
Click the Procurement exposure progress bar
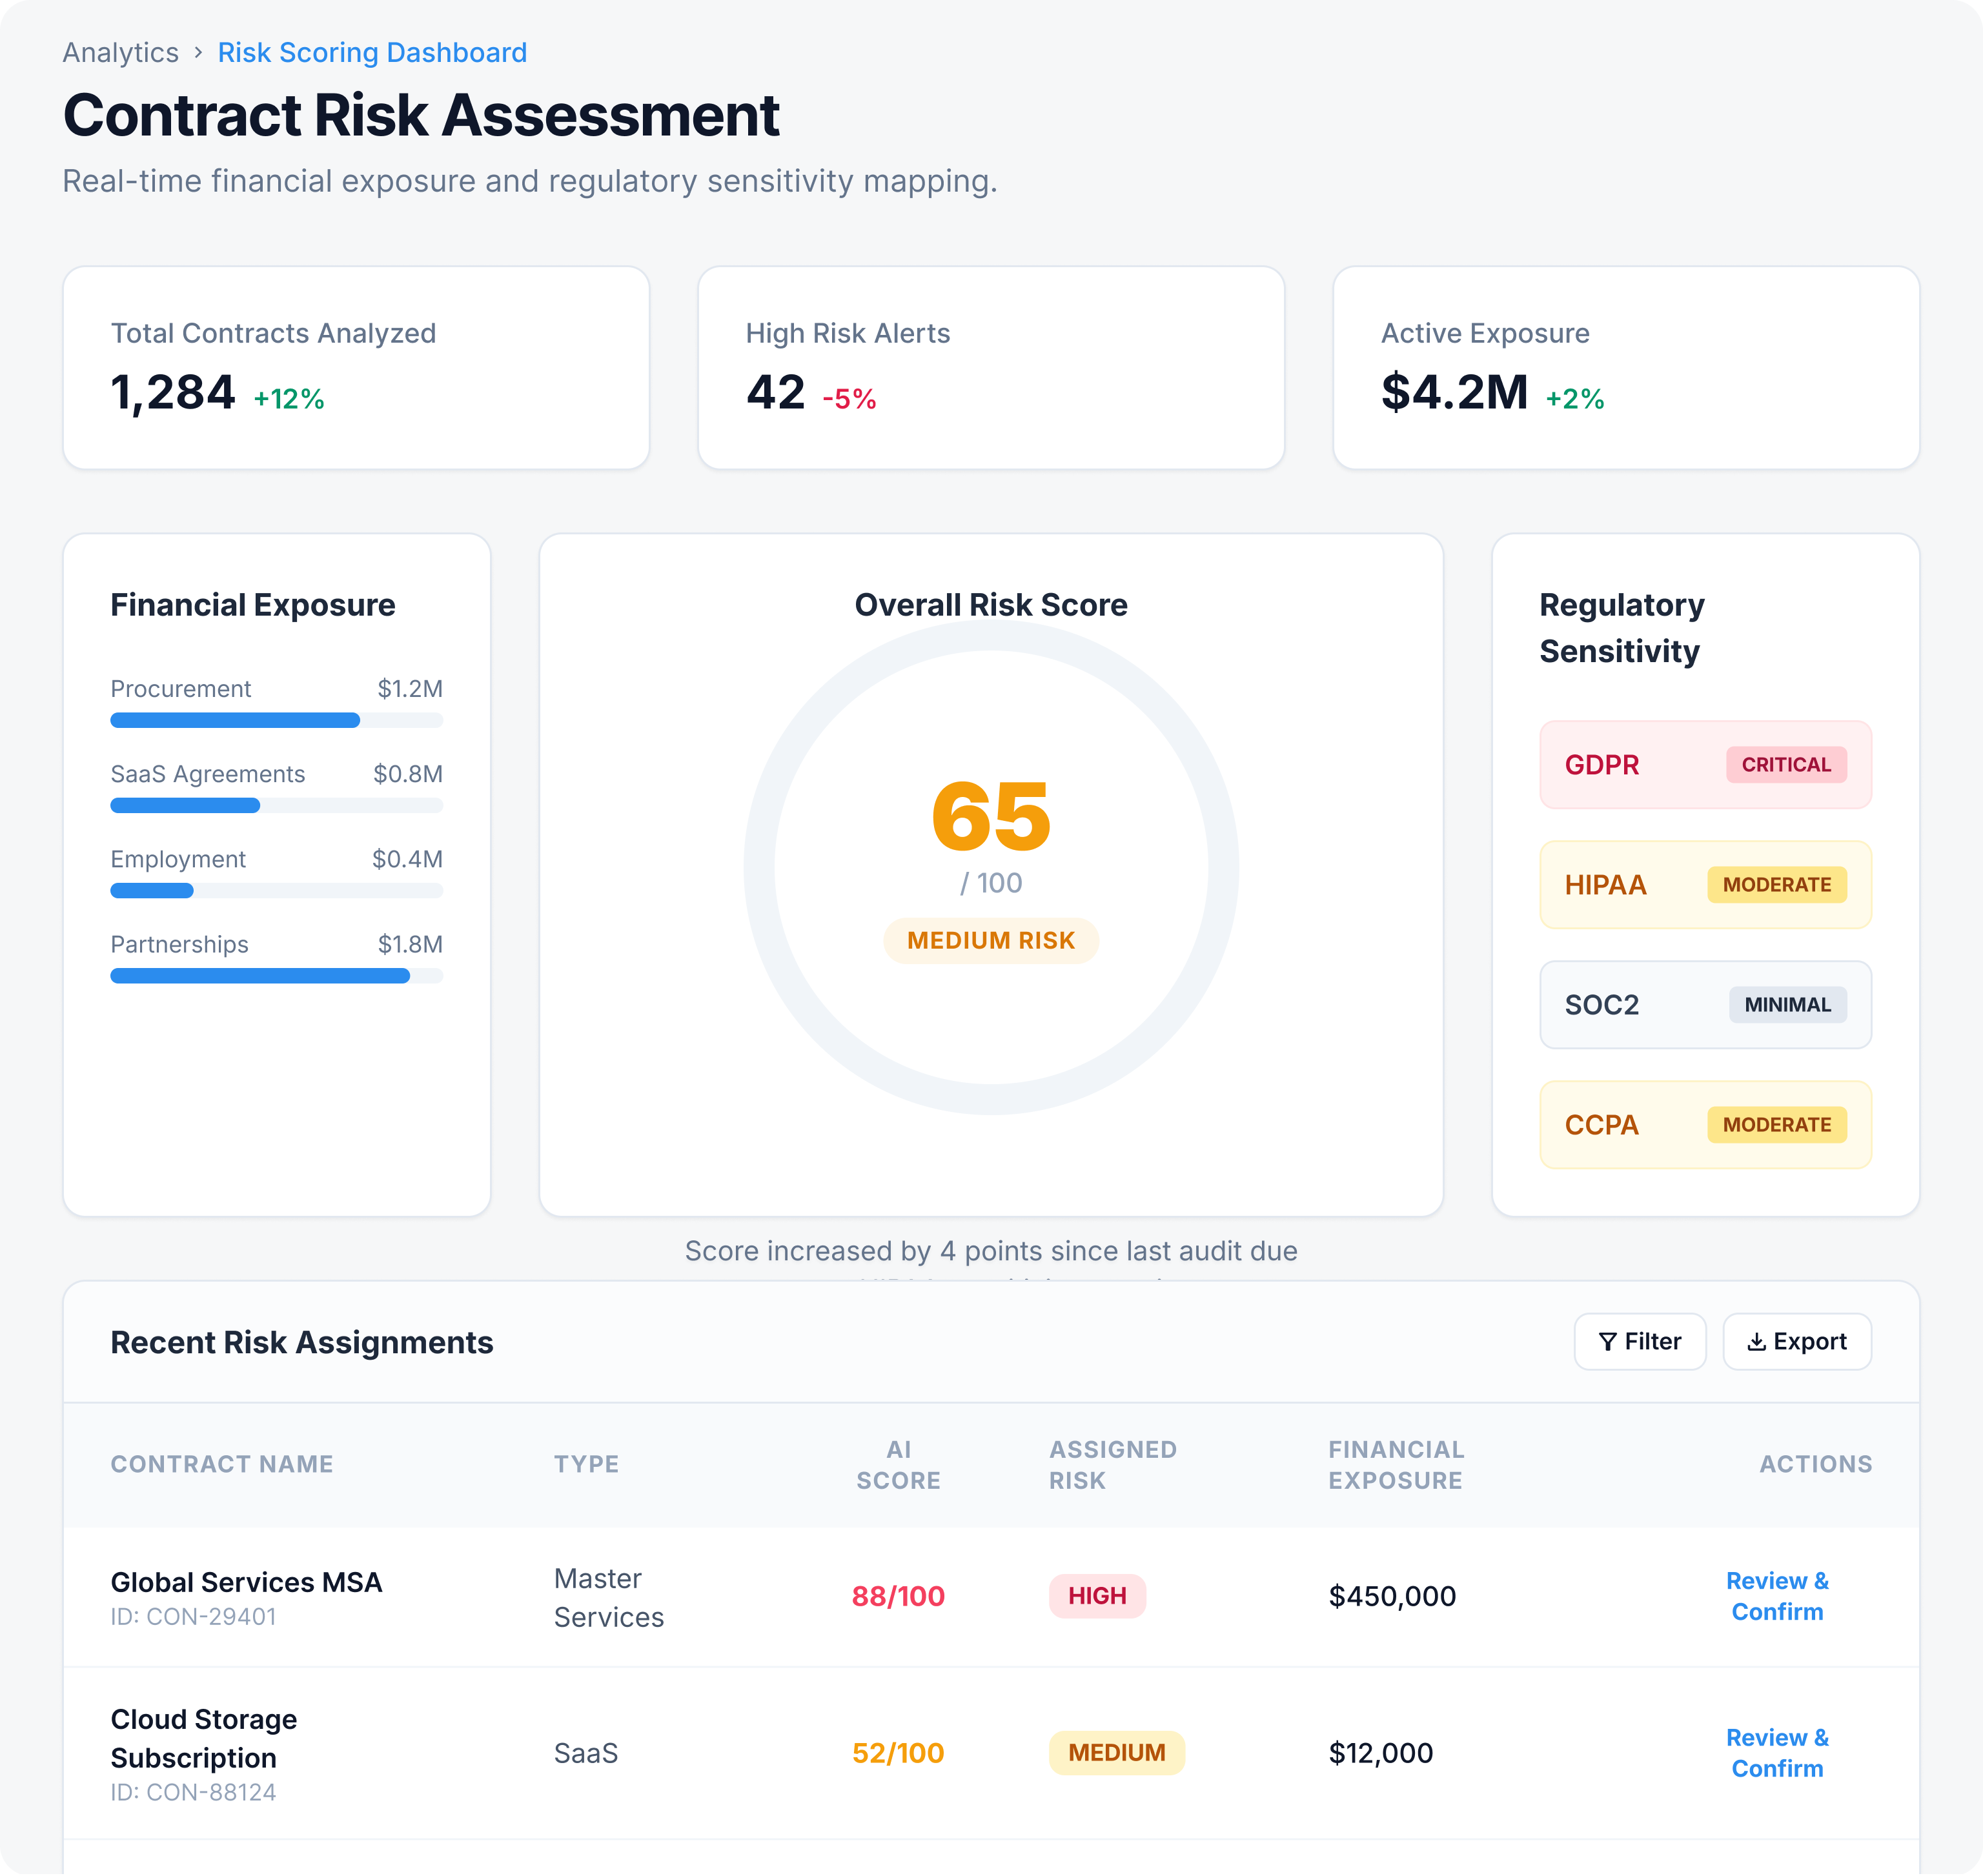click(x=276, y=720)
